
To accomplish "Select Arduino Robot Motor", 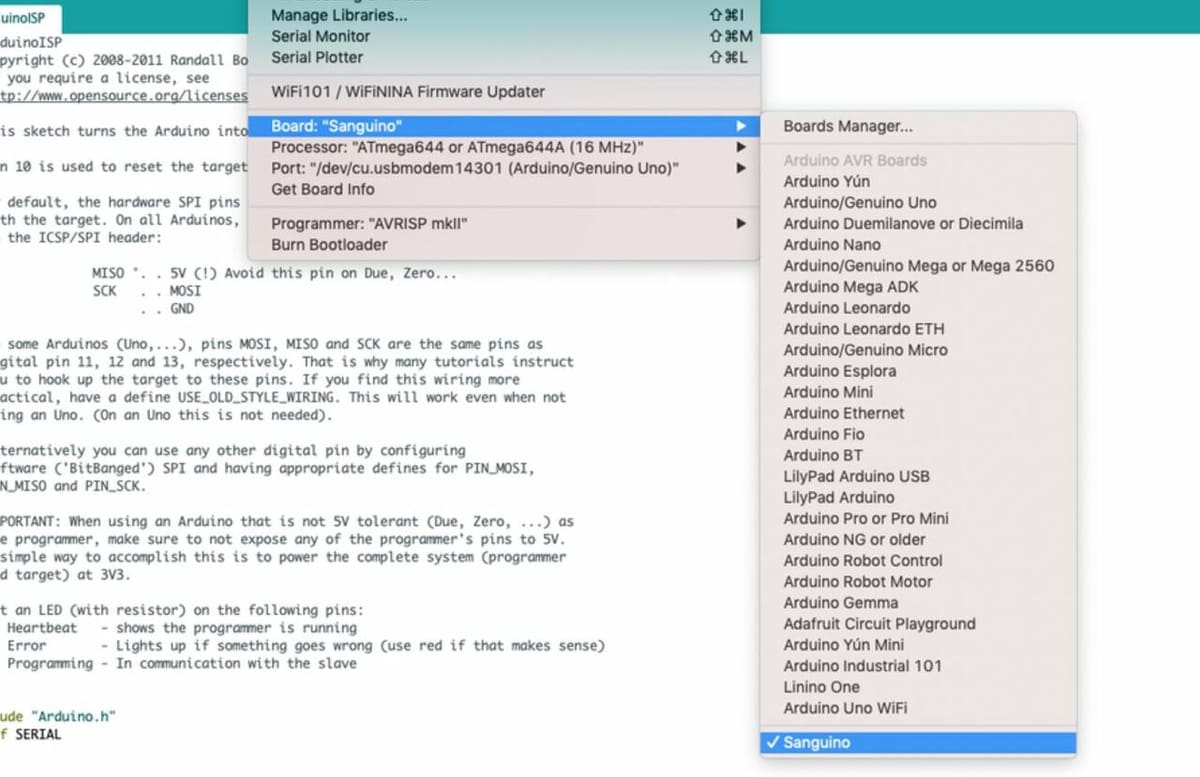I will (x=918, y=580).
